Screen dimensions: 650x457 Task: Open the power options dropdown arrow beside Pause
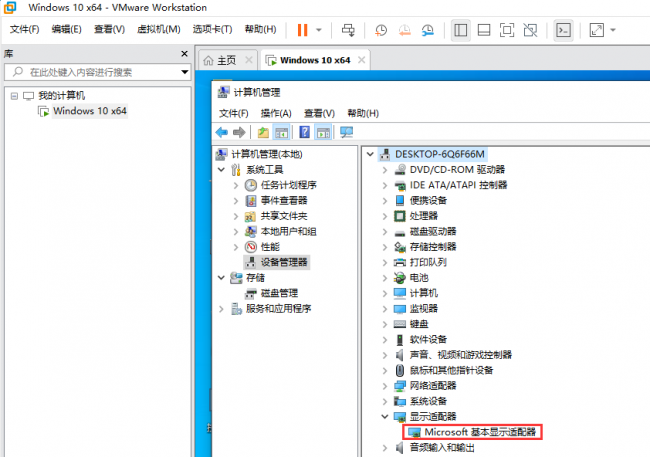[x=319, y=30]
